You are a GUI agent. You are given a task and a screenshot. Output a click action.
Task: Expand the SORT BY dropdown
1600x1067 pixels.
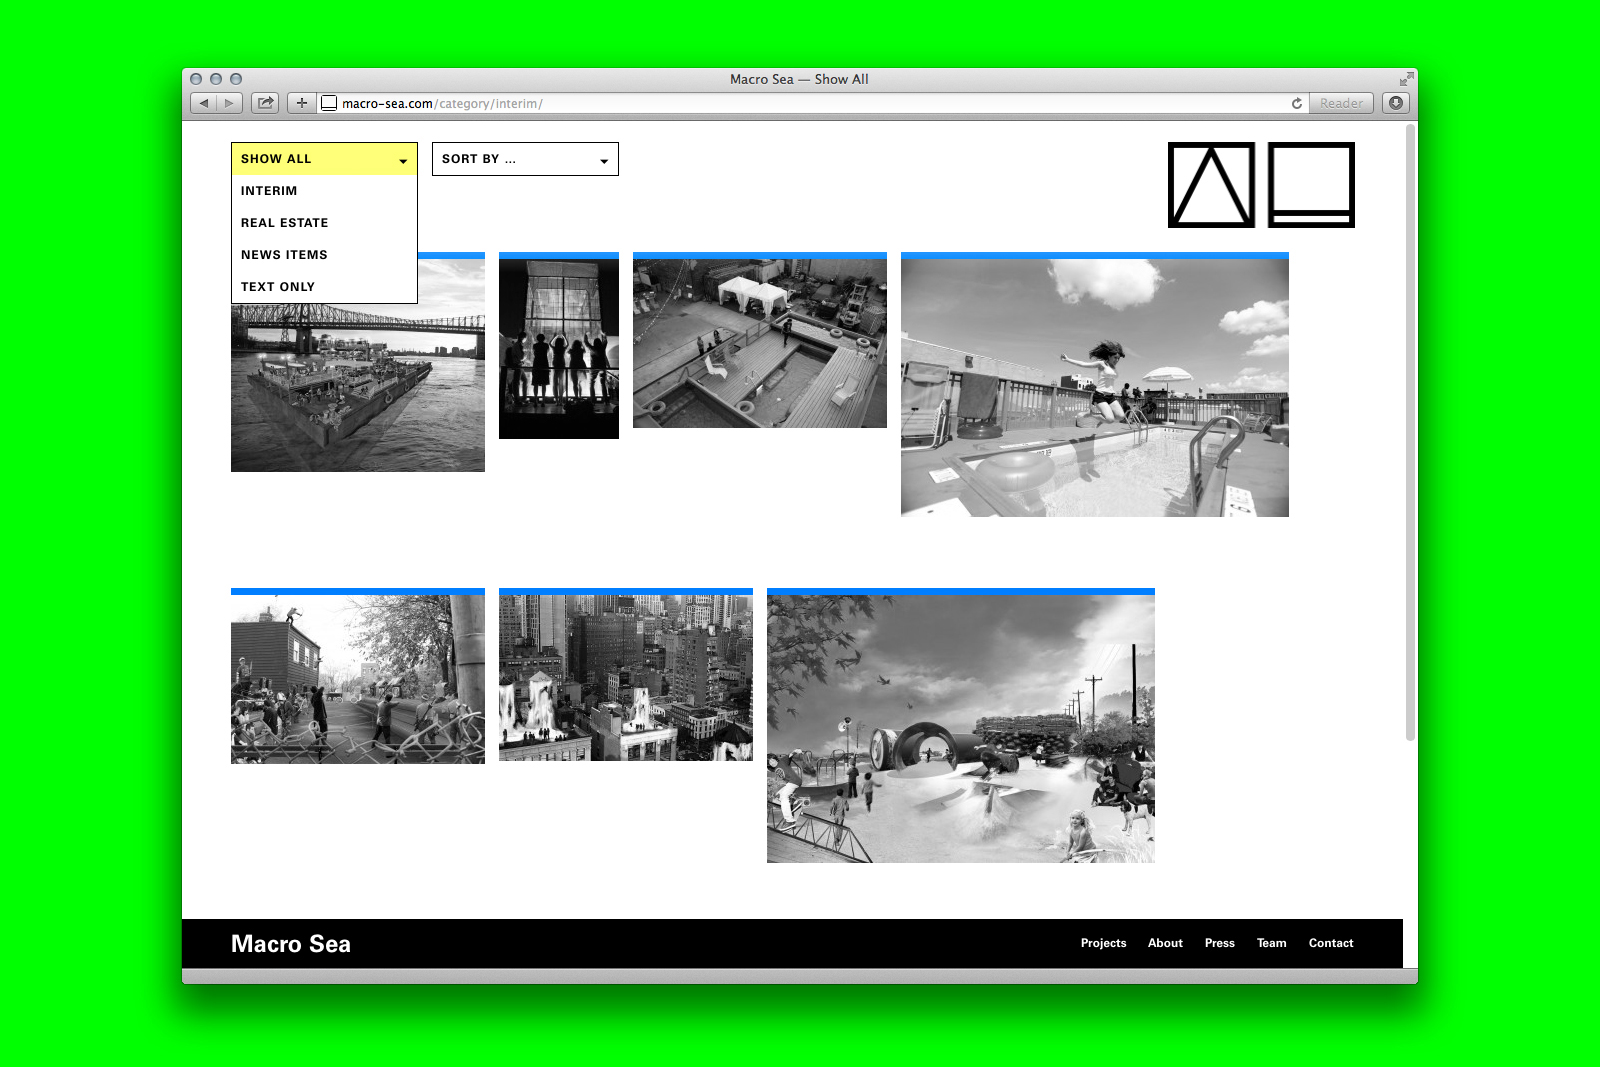(525, 159)
